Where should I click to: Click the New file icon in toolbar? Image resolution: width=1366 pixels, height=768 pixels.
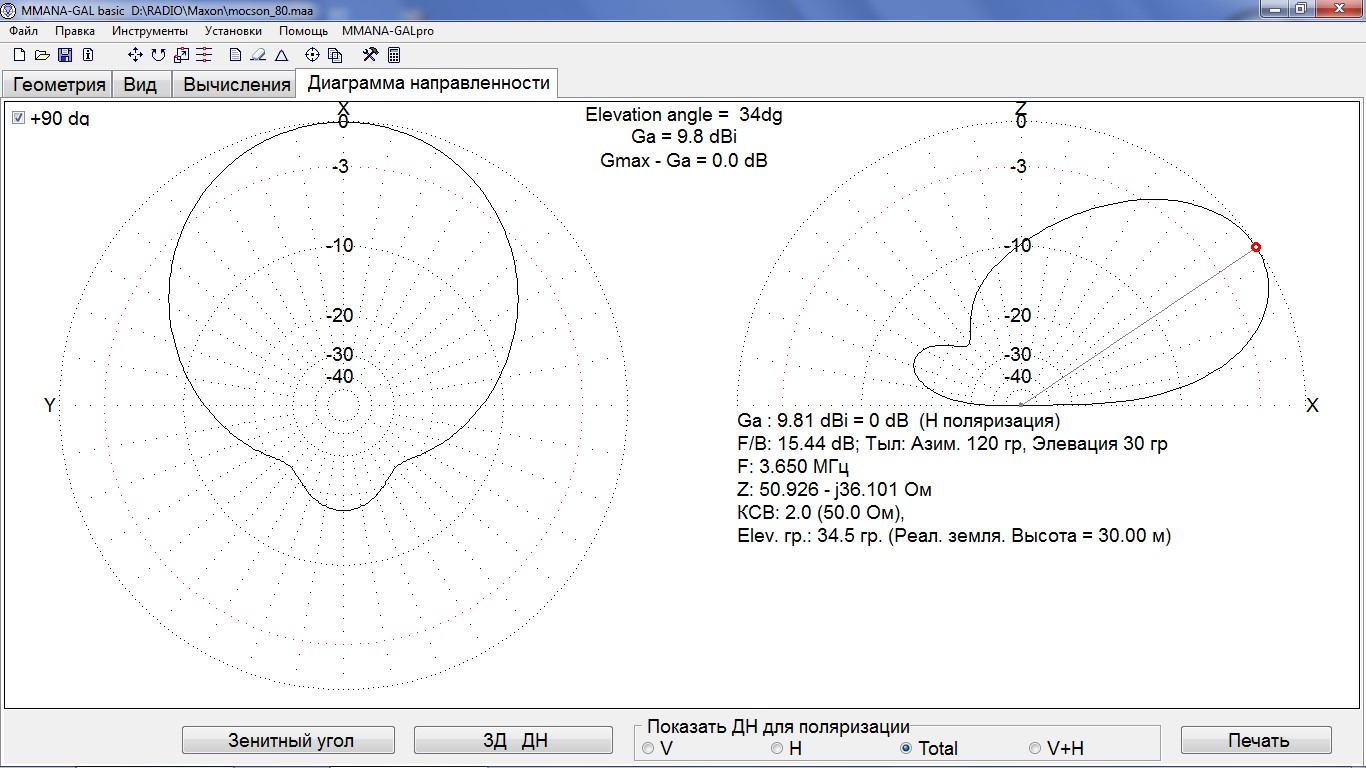pos(19,55)
